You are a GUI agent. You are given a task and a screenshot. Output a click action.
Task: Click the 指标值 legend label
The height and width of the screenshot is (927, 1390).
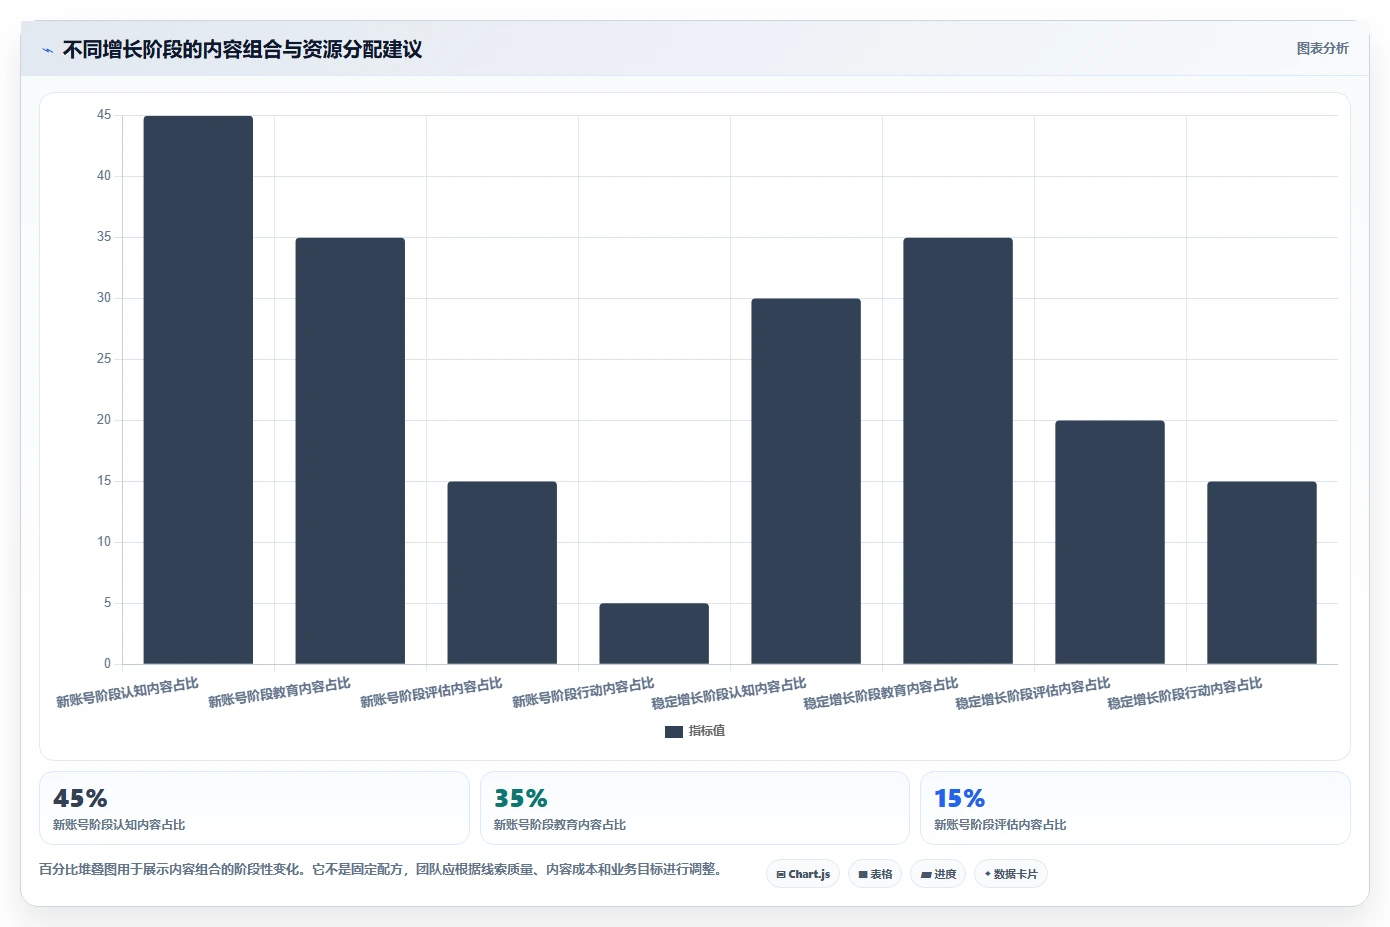click(x=707, y=731)
